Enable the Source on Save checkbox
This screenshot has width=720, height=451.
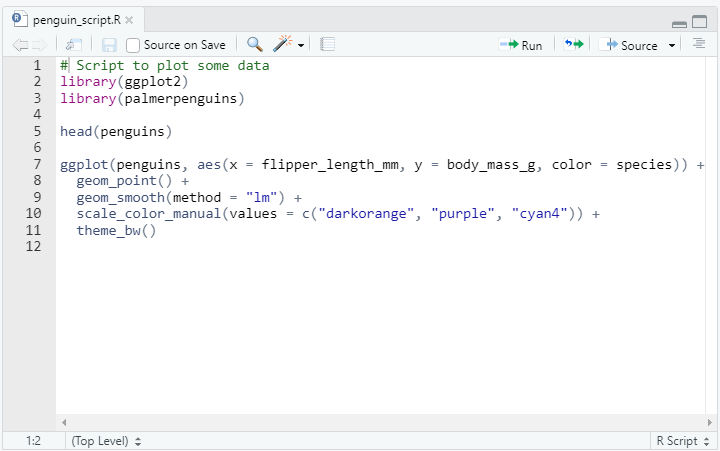133,45
